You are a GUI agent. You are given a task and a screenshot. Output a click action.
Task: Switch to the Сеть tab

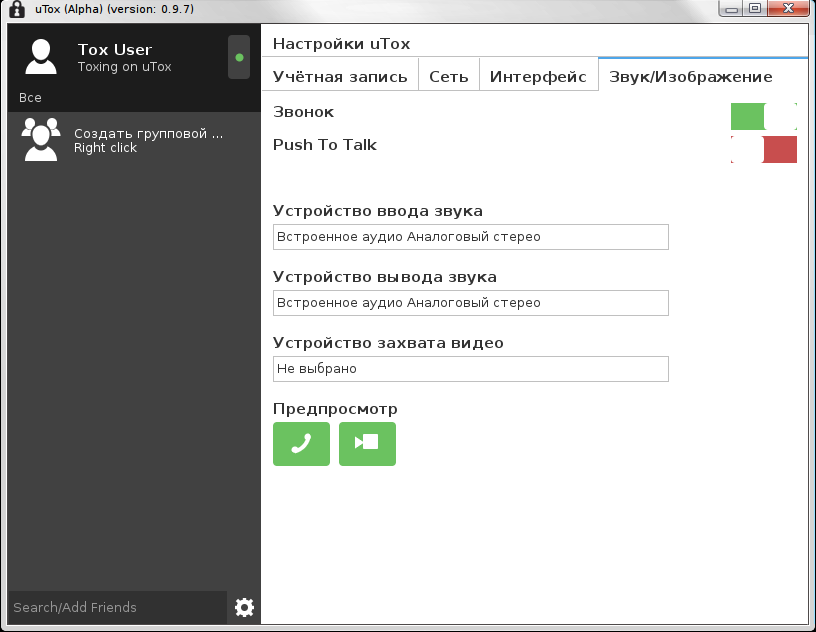(449, 77)
